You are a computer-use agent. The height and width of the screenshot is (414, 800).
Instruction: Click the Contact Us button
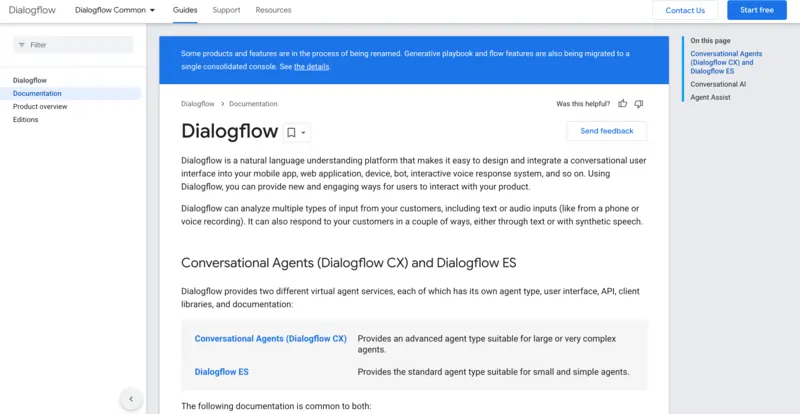coord(685,10)
